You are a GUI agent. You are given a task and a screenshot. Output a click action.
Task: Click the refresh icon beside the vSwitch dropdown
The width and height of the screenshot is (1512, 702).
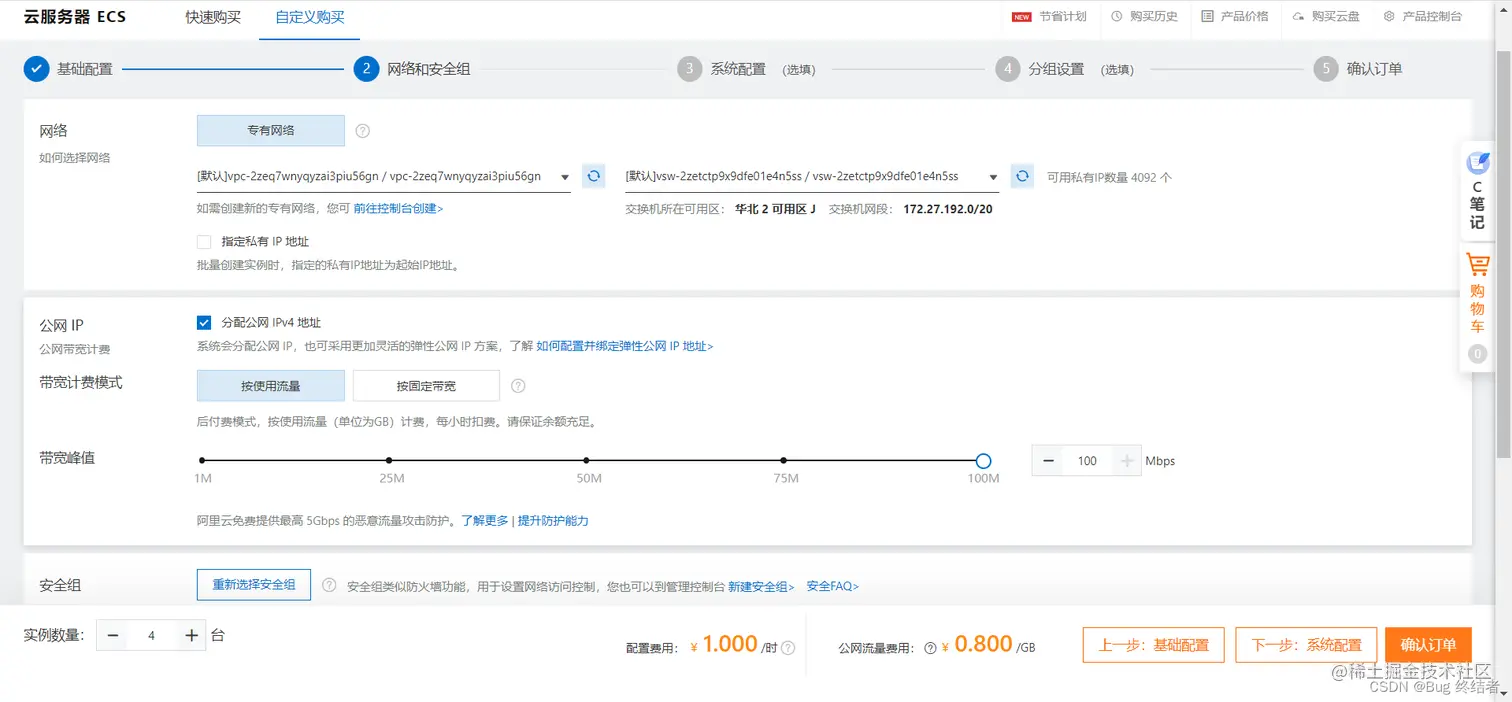coord(1022,176)
